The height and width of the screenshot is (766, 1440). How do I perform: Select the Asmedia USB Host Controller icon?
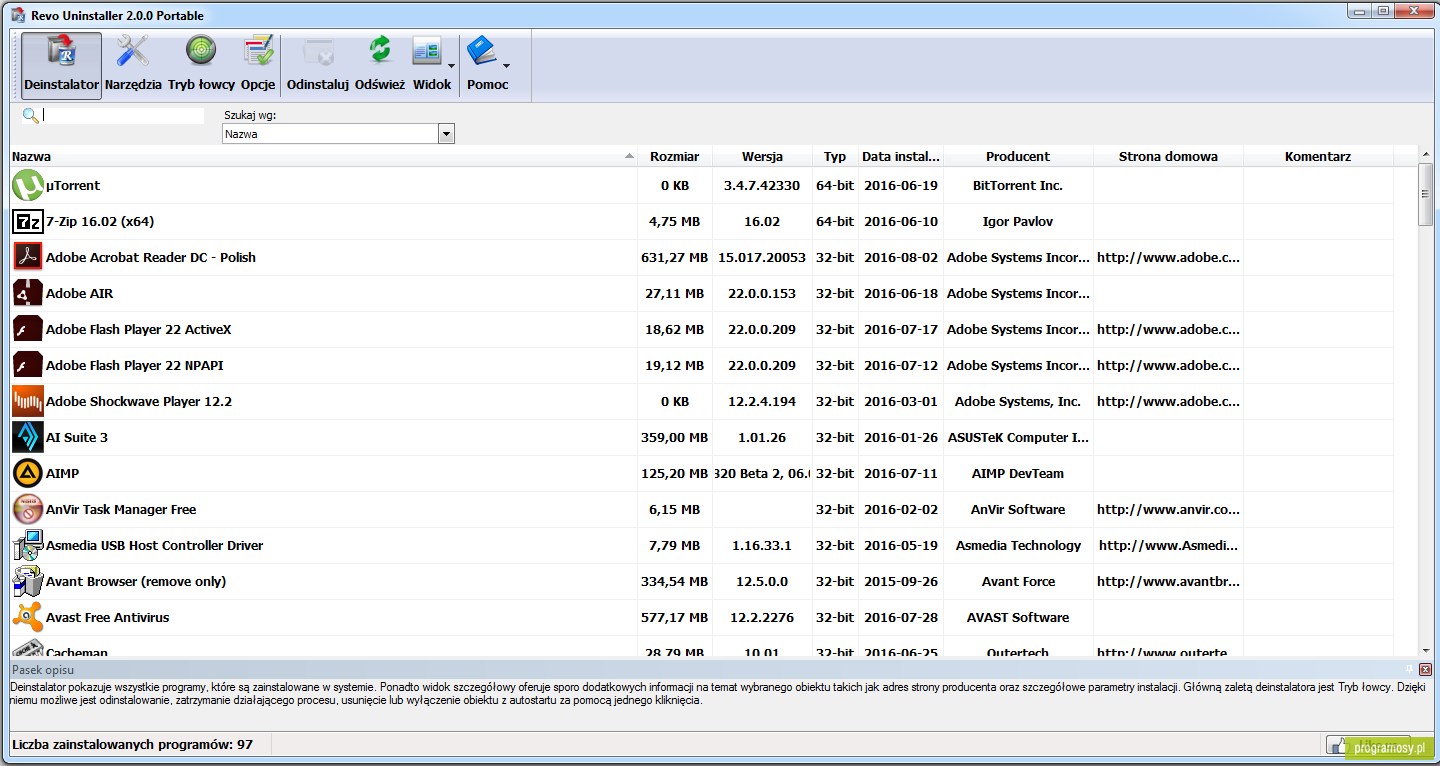coord(28,545)
